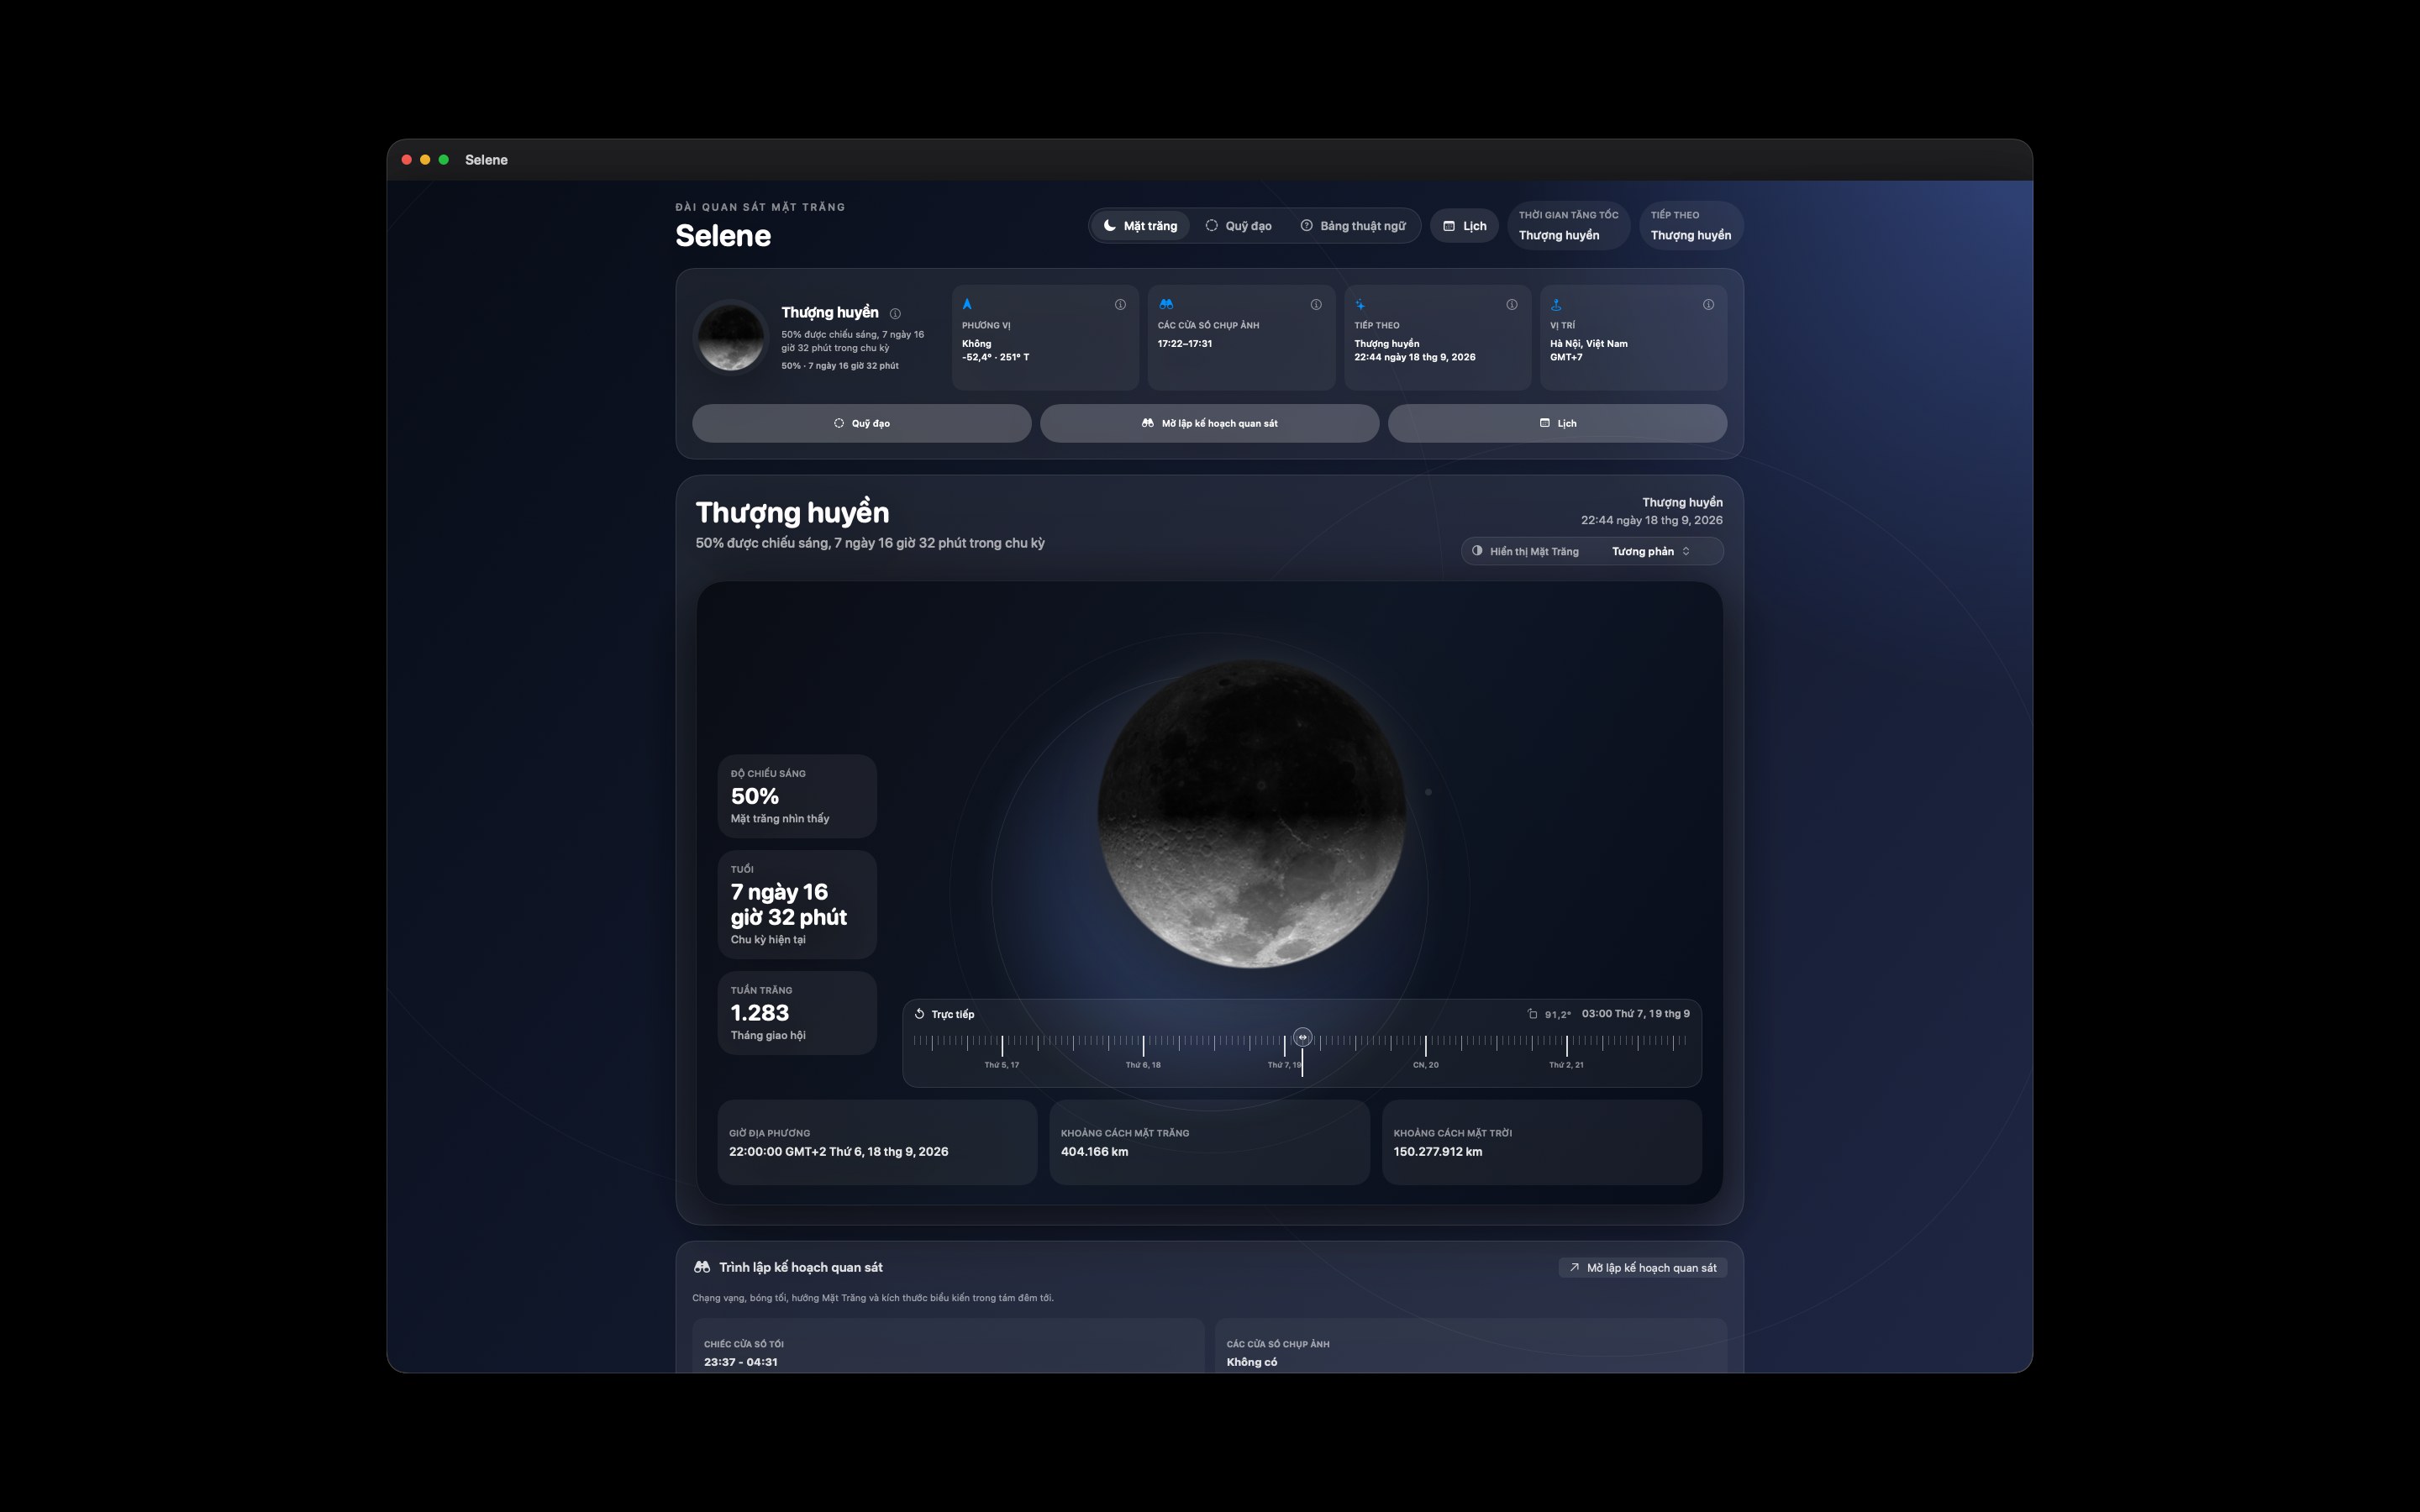Click the Tuần trăng 1.283 card

797,1013
